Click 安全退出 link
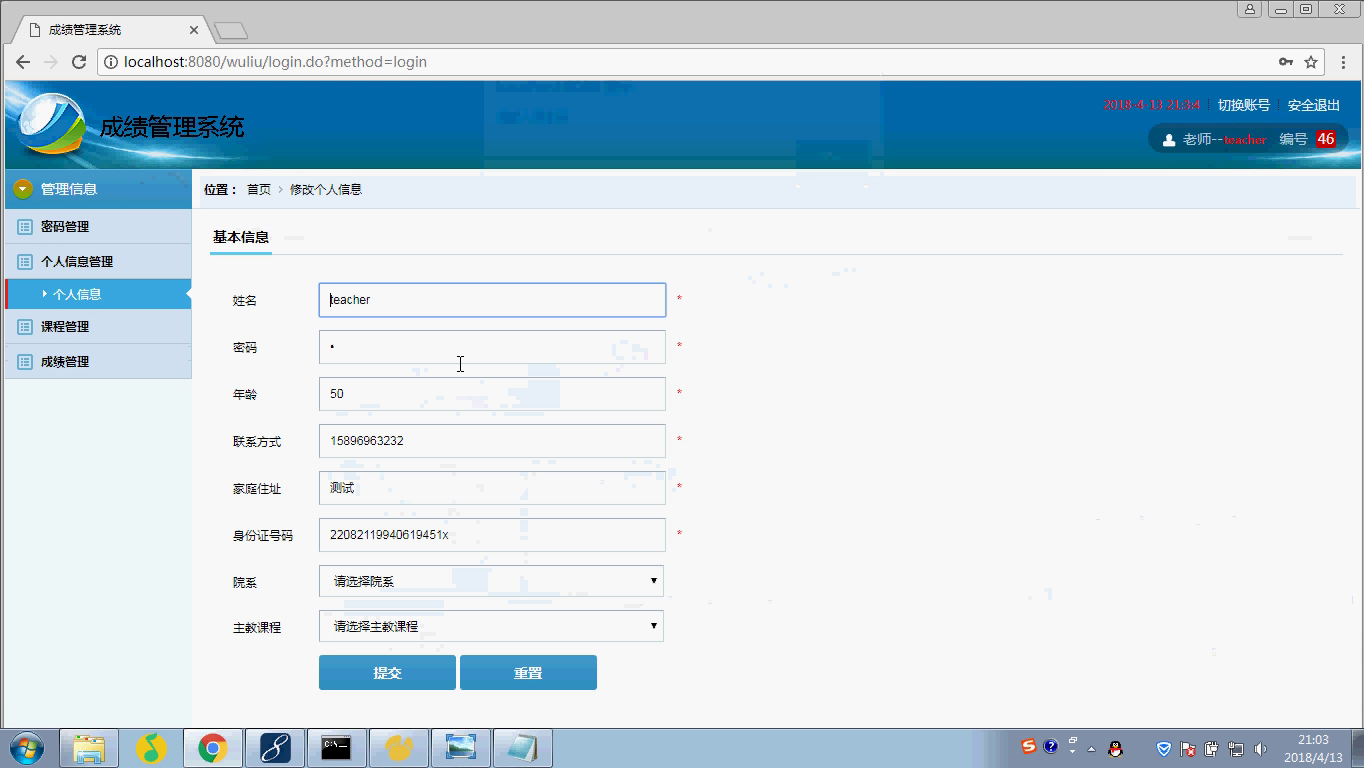 click(x=1314, y=105)
